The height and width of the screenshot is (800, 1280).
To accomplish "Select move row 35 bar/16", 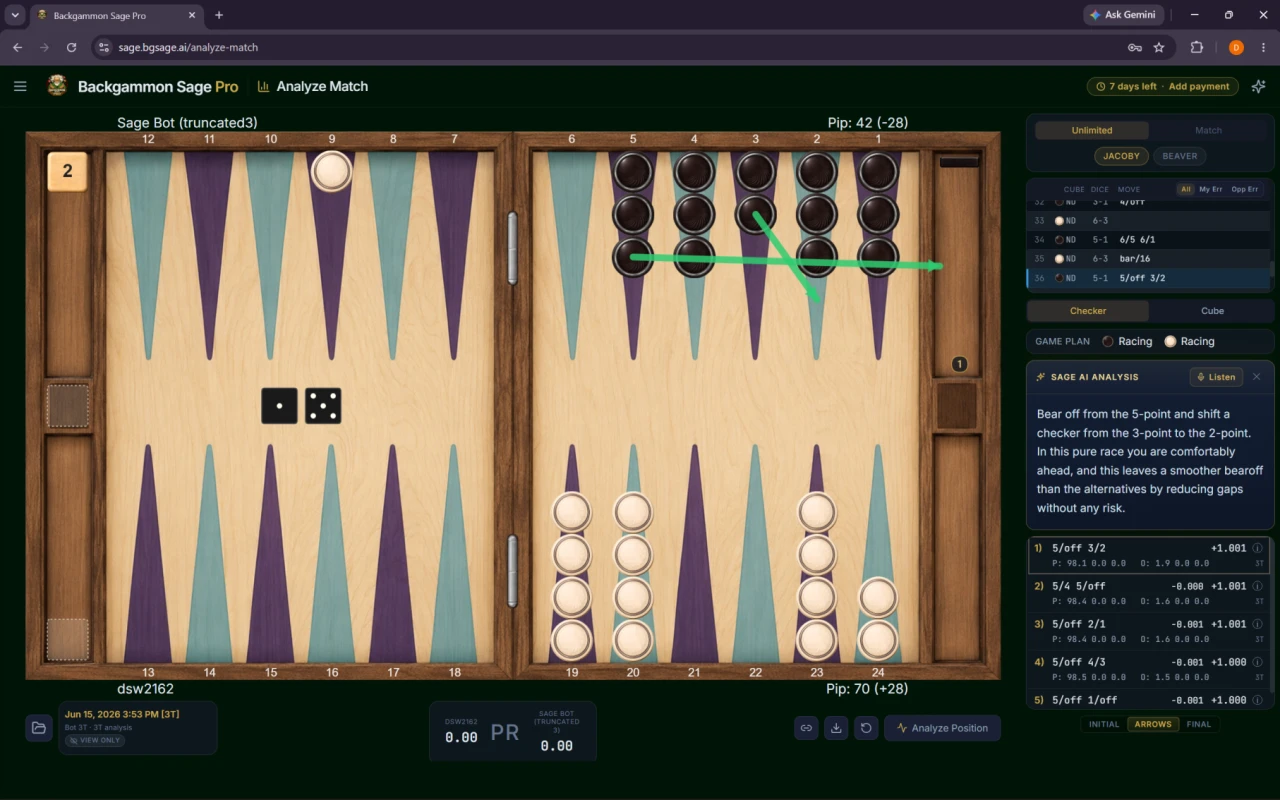I will point(1147,259).
